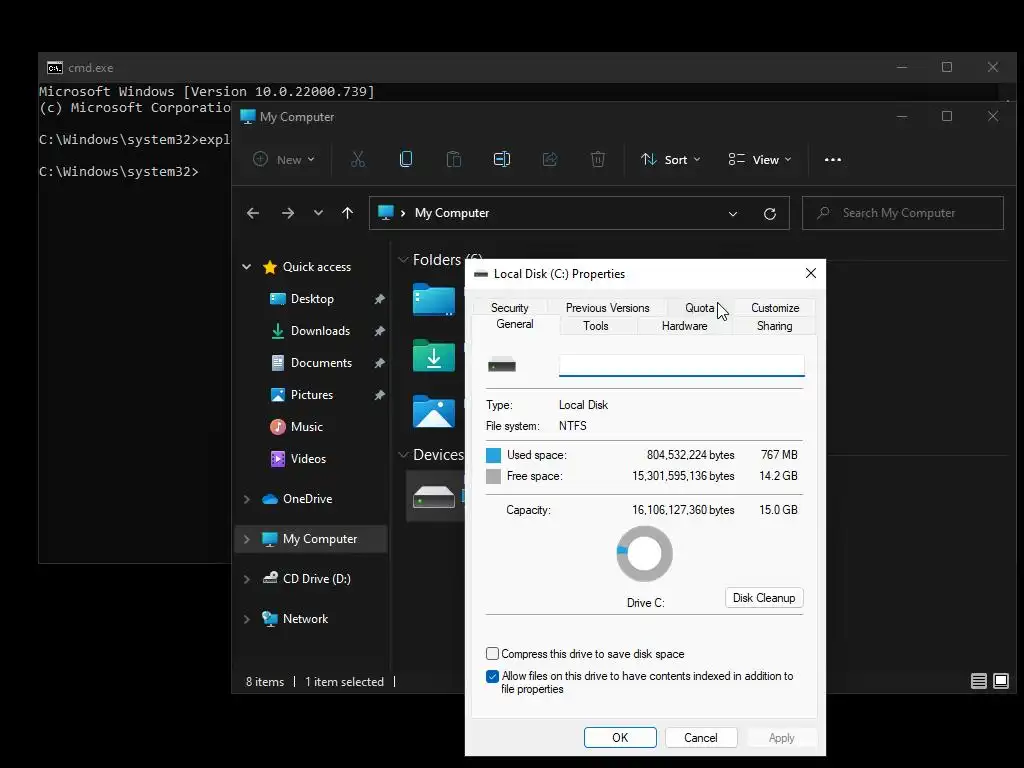Click the cmd.exe title bar icon
This screenshot has width=1024, height=768.
click(x=55, y=67)
